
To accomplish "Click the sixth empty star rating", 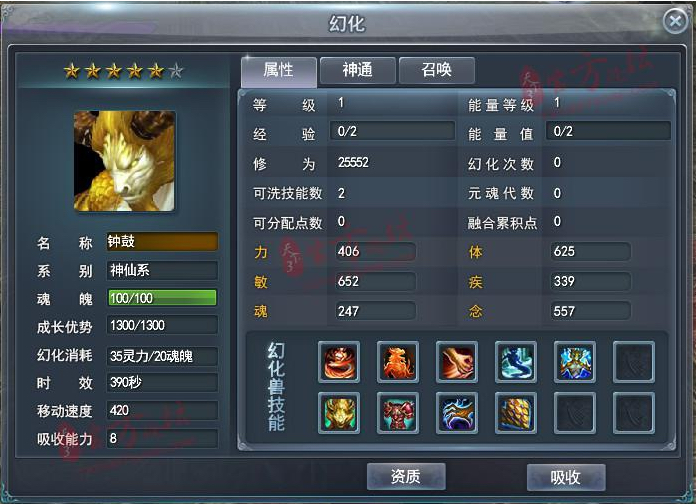I will pyautogui.click(x=176, y=70).
